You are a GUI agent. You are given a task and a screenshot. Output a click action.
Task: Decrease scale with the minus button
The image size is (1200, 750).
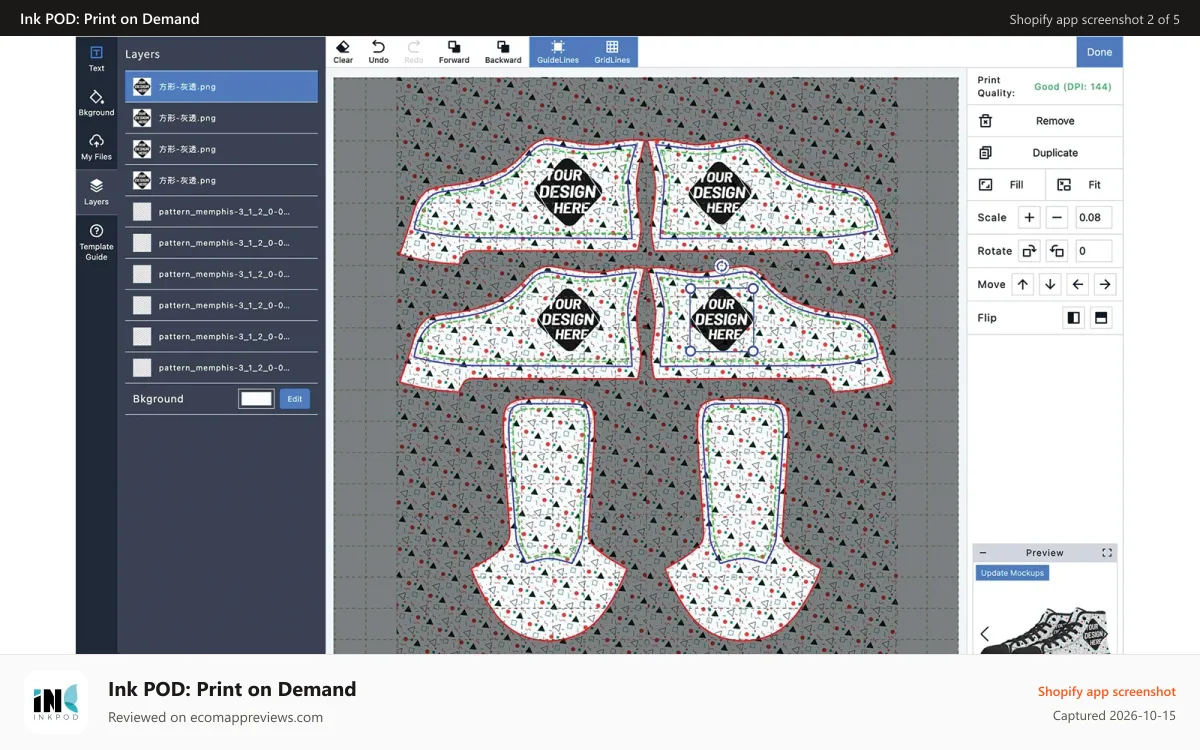pyautogui.click(x=1057, y=217)
